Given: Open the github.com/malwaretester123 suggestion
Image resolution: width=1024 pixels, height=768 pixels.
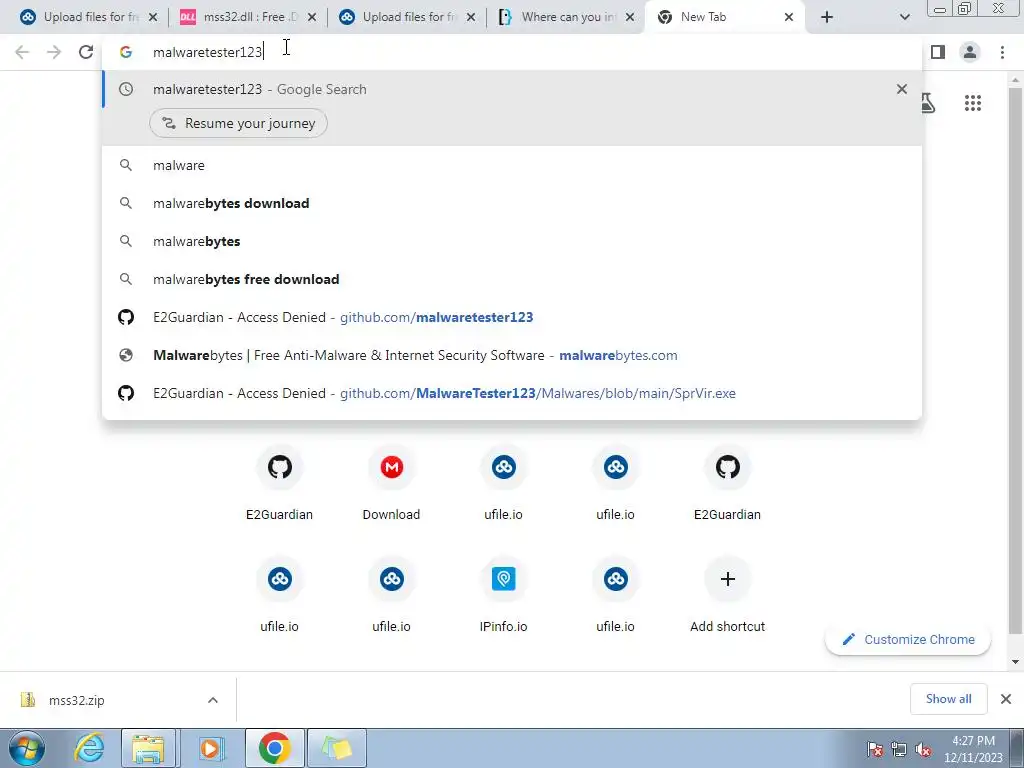Looking at the screenshot, I should click(512, 317).
